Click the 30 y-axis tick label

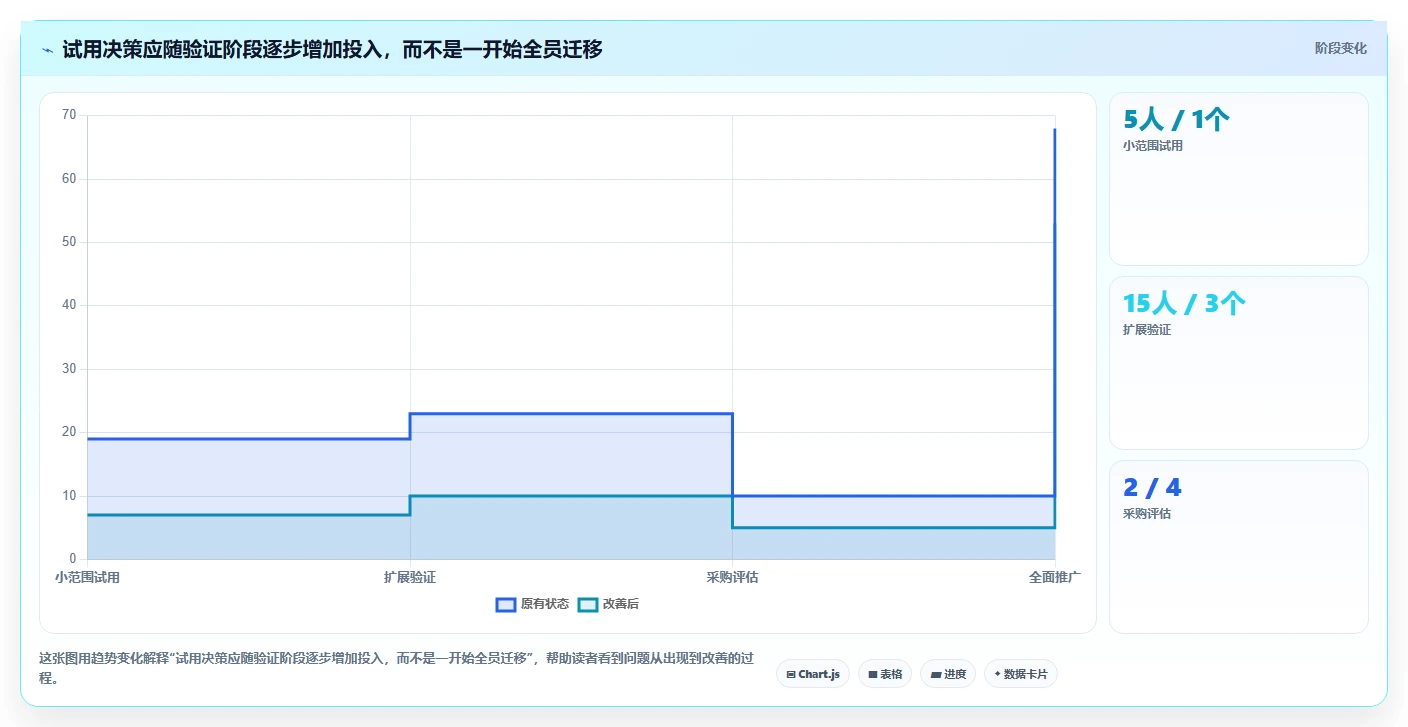pos(69,369)
